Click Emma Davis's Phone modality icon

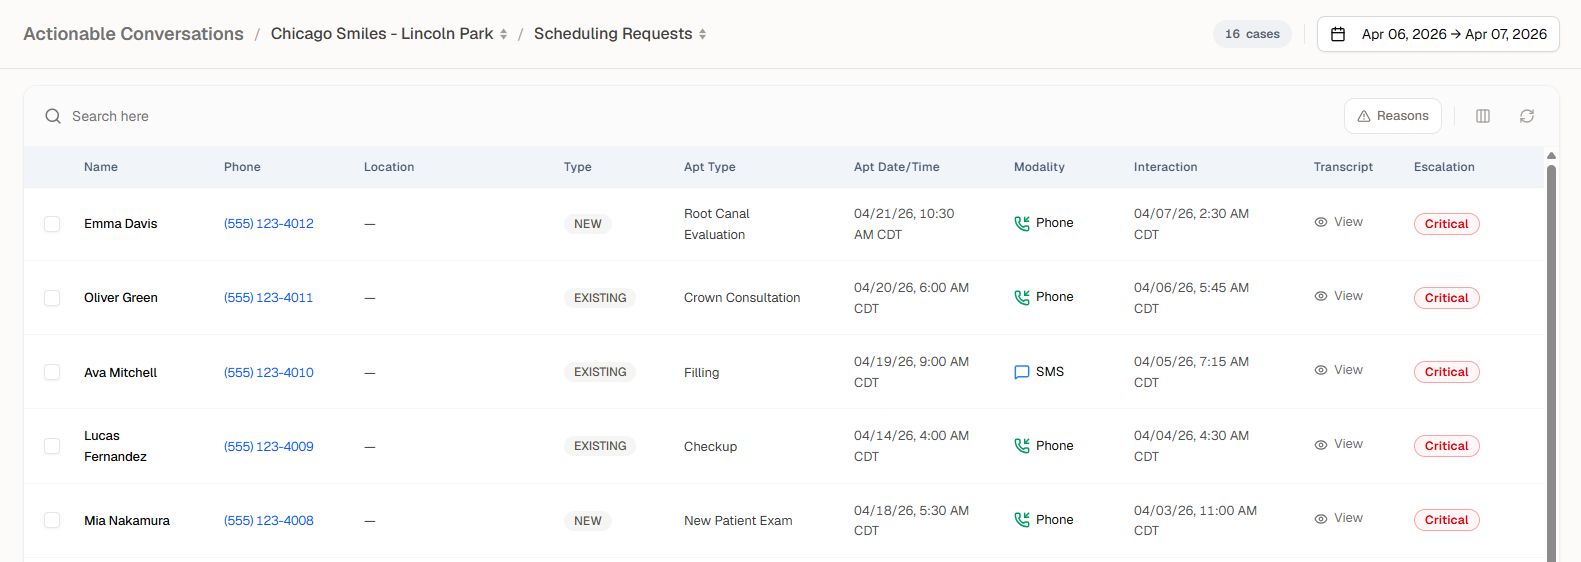tap(1022, 223)
